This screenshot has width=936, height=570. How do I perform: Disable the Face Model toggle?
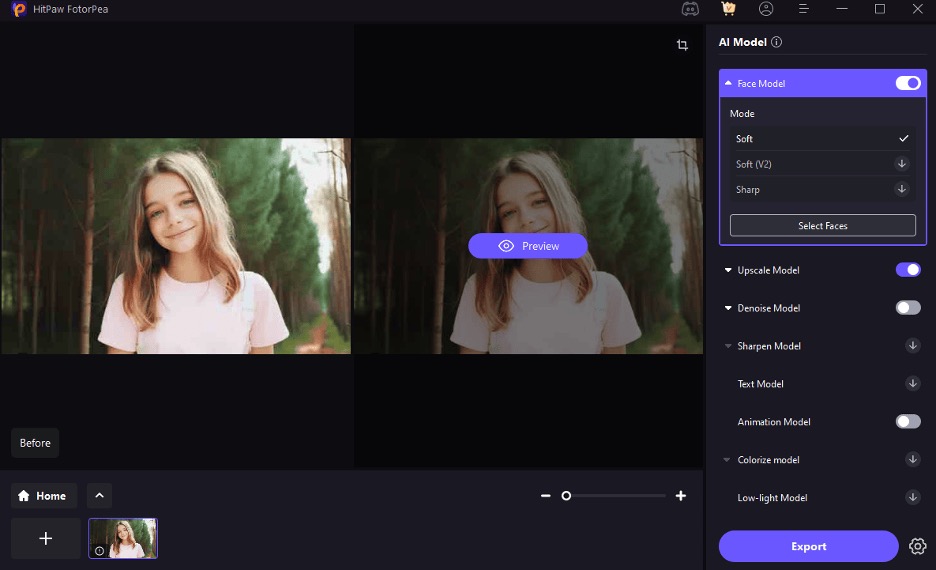[x=908, y=83]
